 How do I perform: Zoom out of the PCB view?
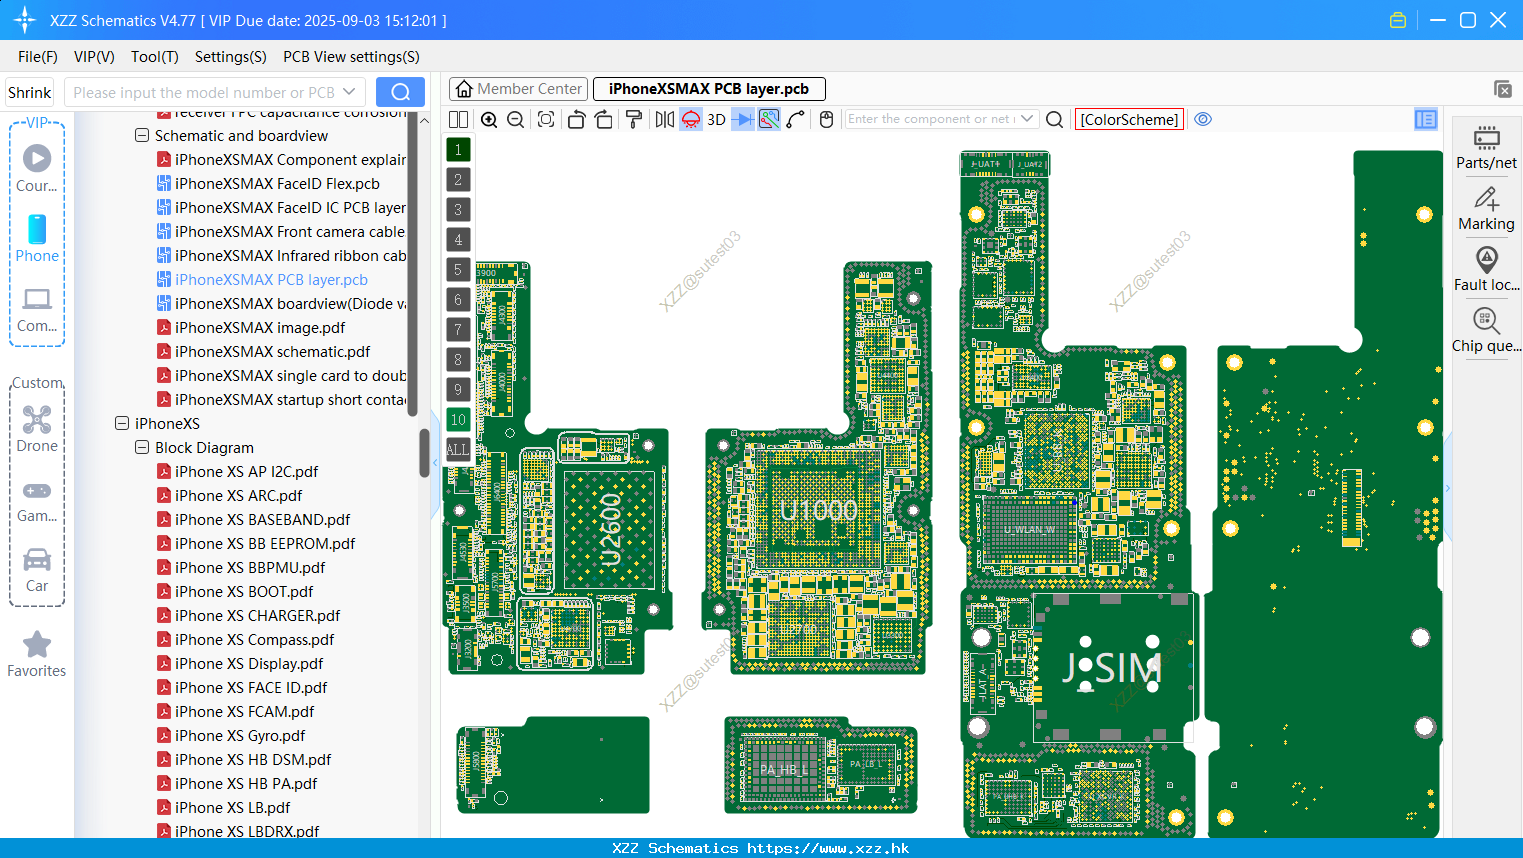[x=516, y=120]
